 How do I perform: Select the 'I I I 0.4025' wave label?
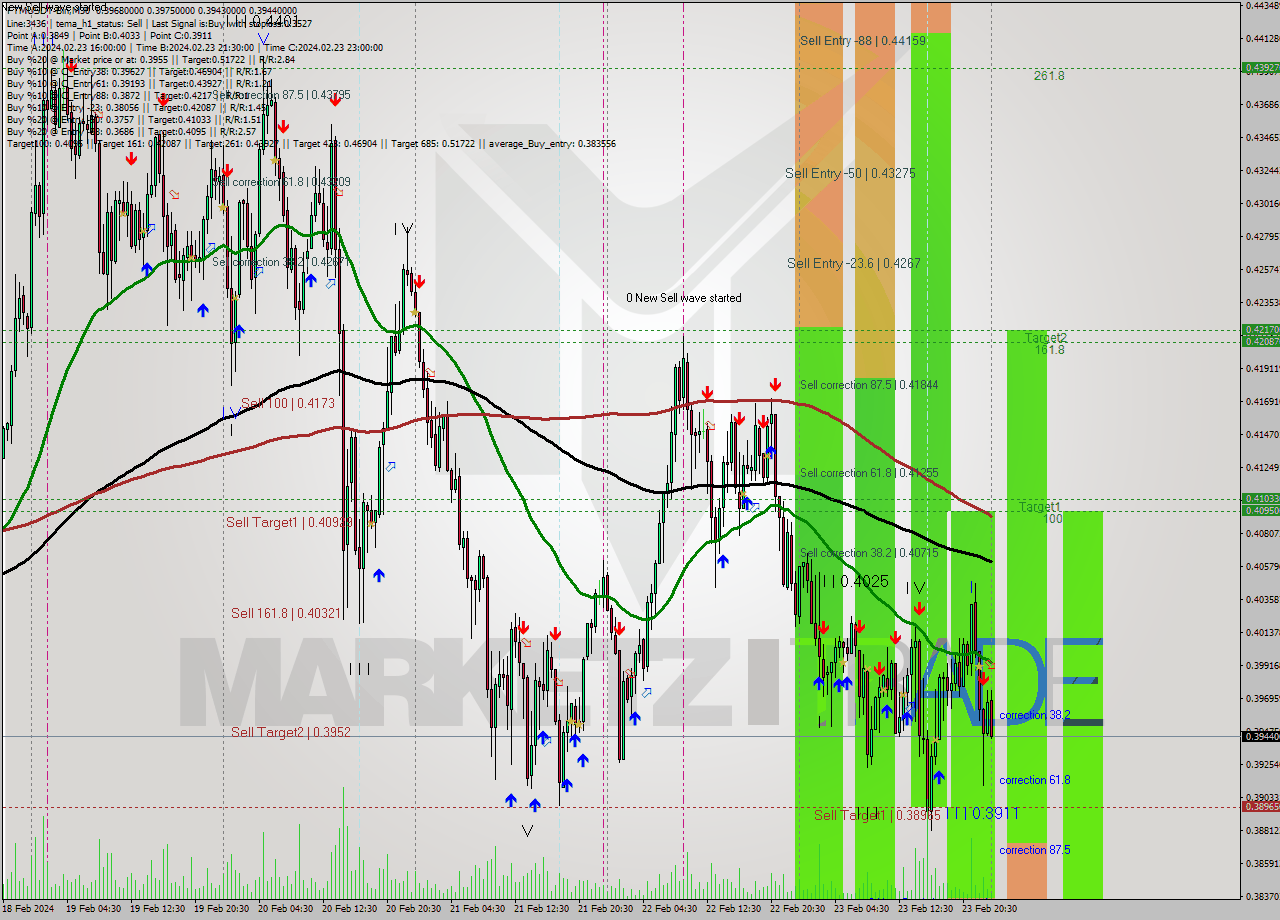853,581
